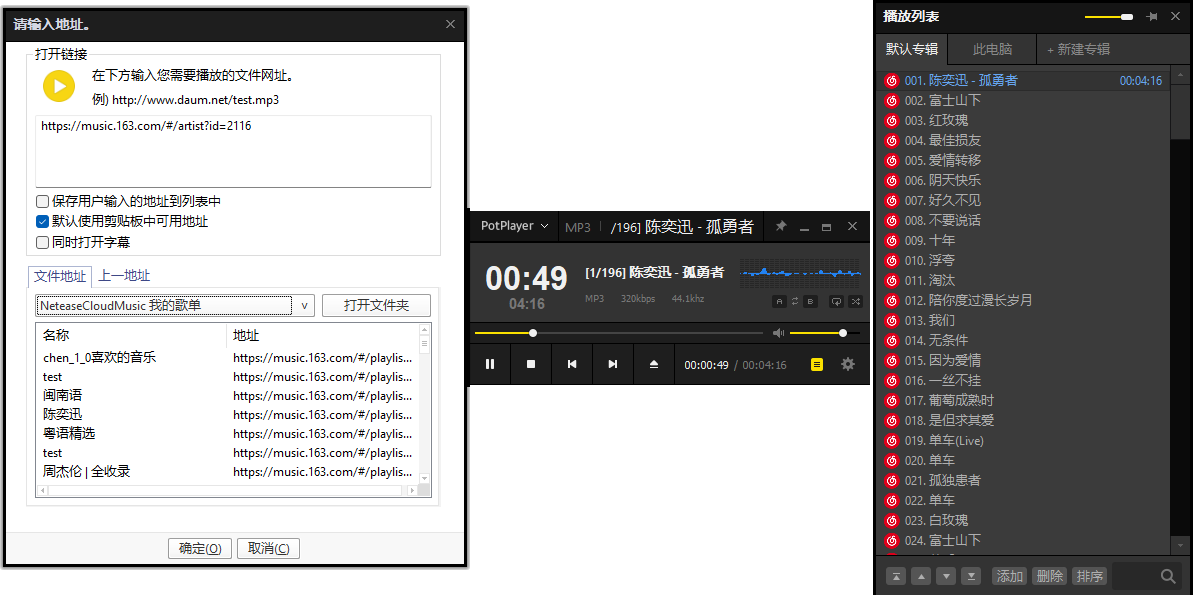Click NetEase icon beside 红玫瑰

[x=892, y=120]
